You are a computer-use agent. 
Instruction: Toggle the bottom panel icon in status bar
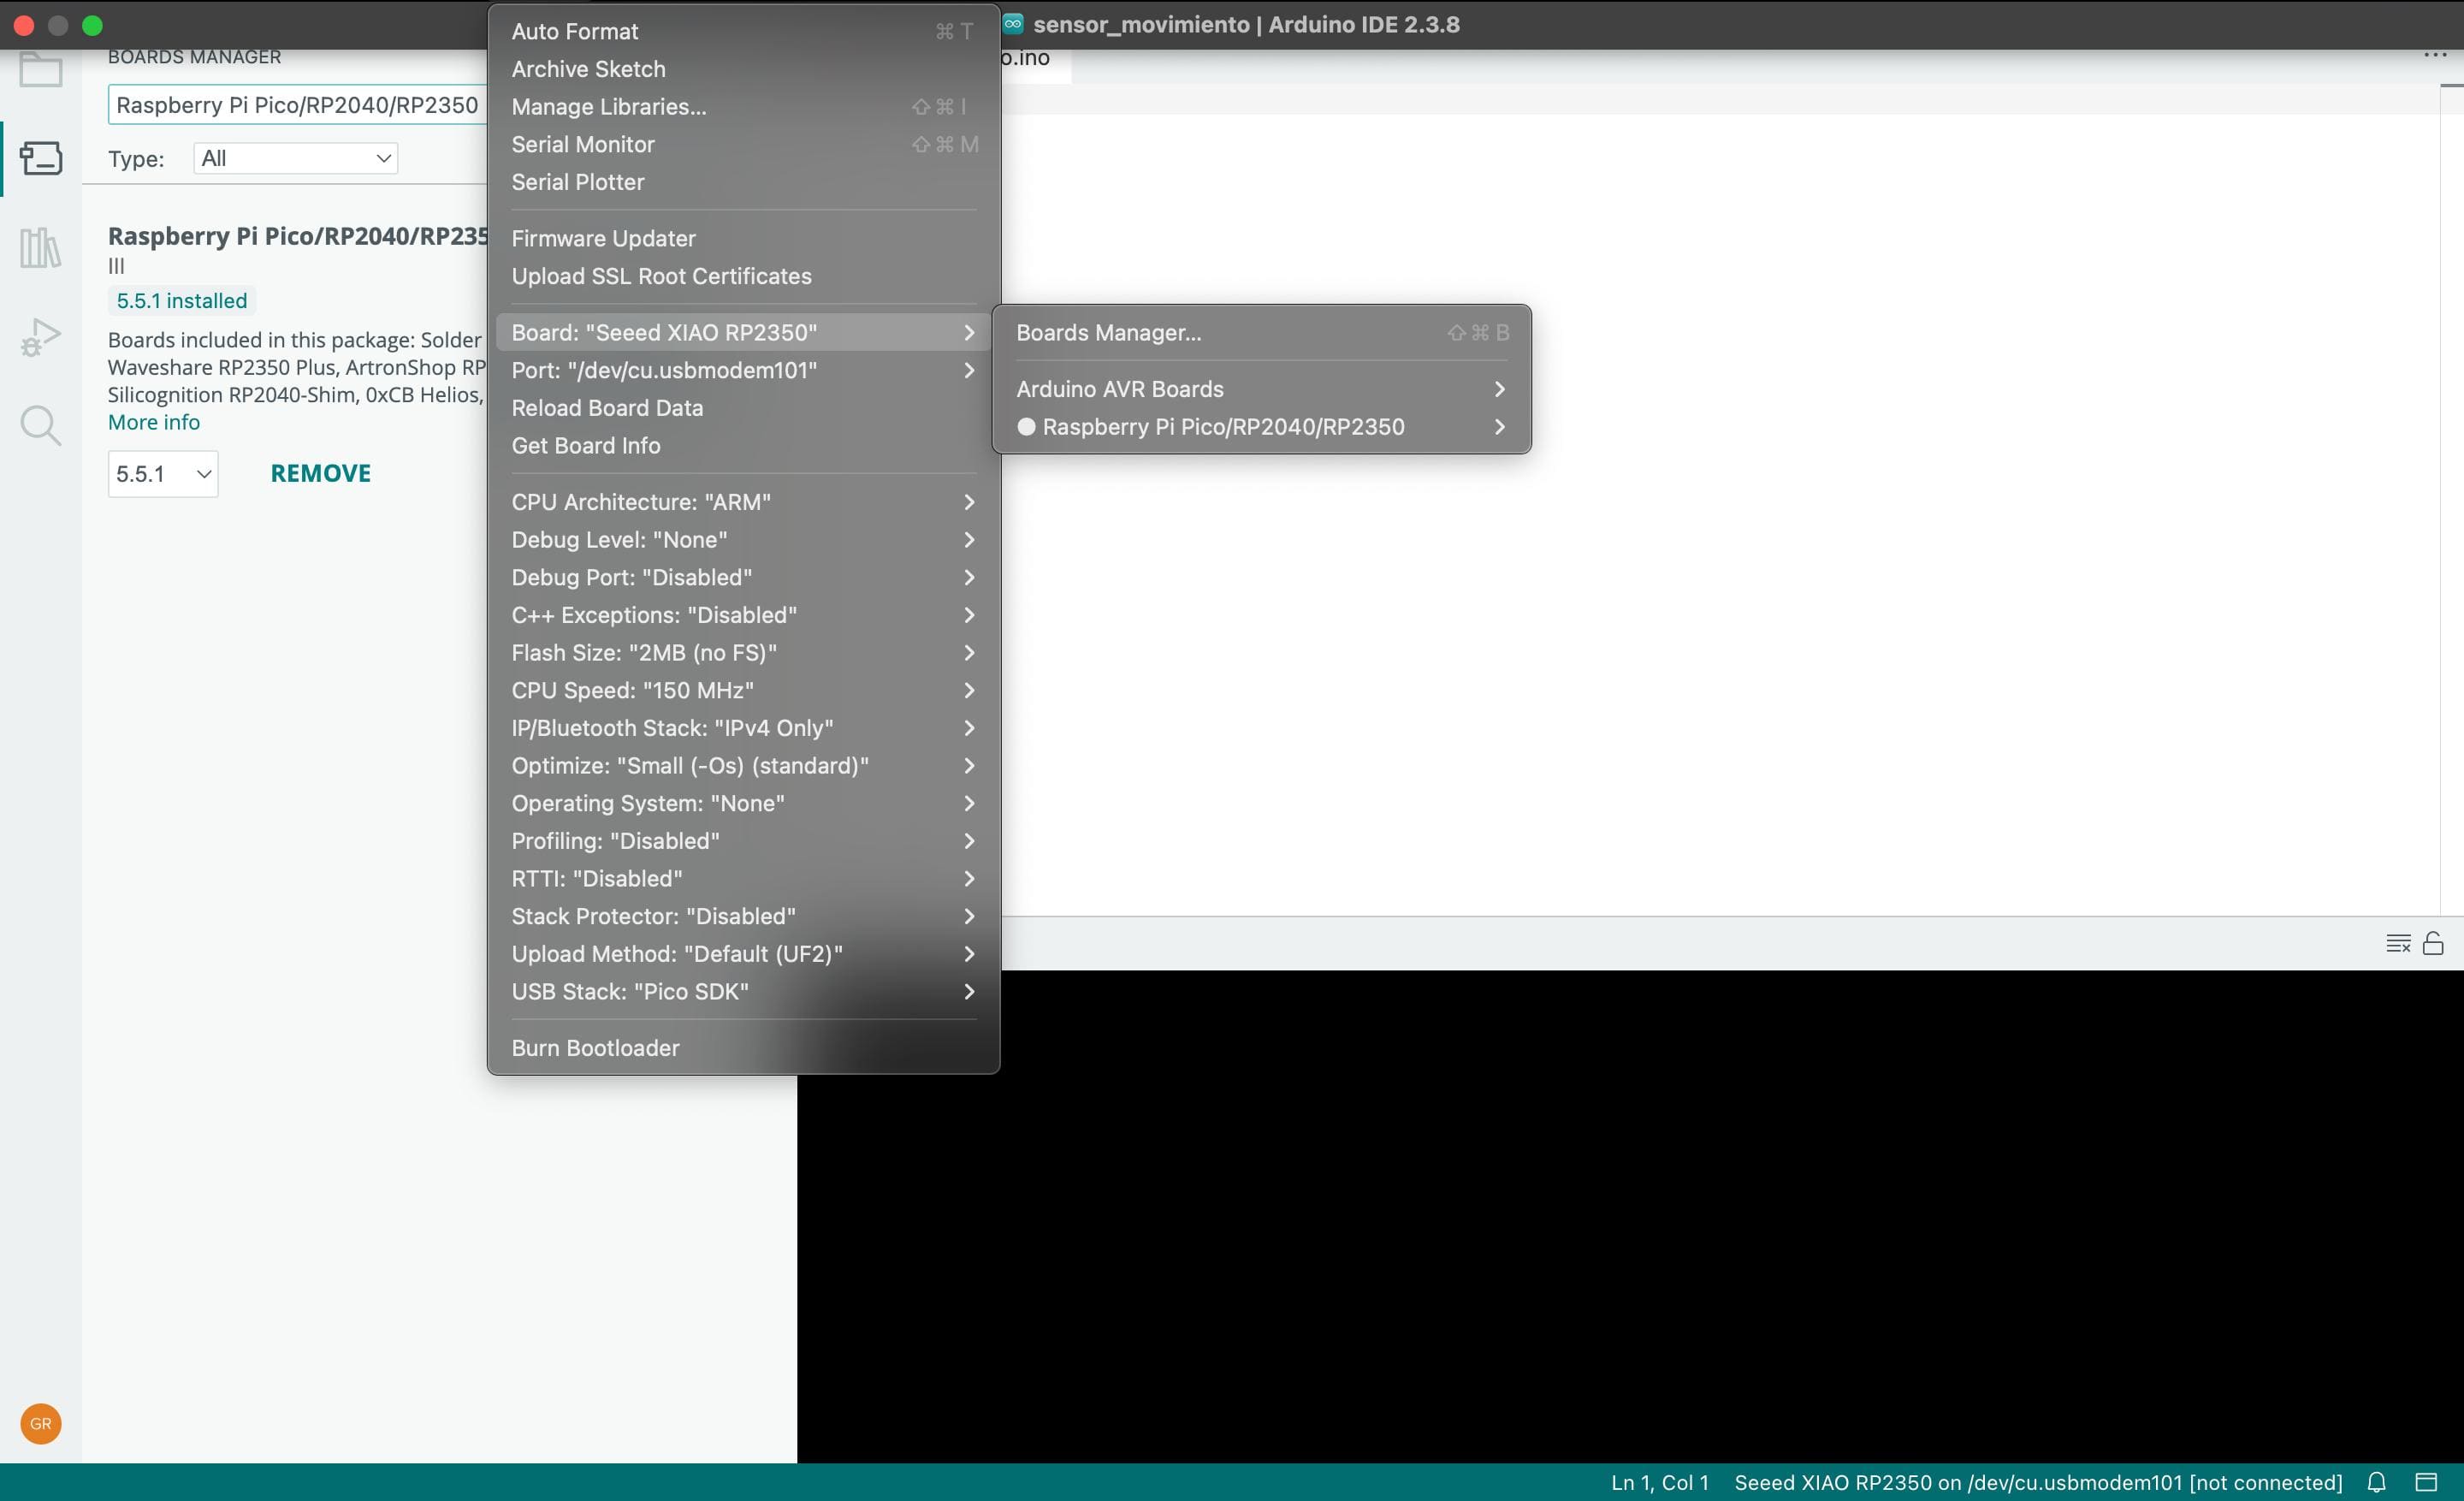click(x=2426, y=1482)
